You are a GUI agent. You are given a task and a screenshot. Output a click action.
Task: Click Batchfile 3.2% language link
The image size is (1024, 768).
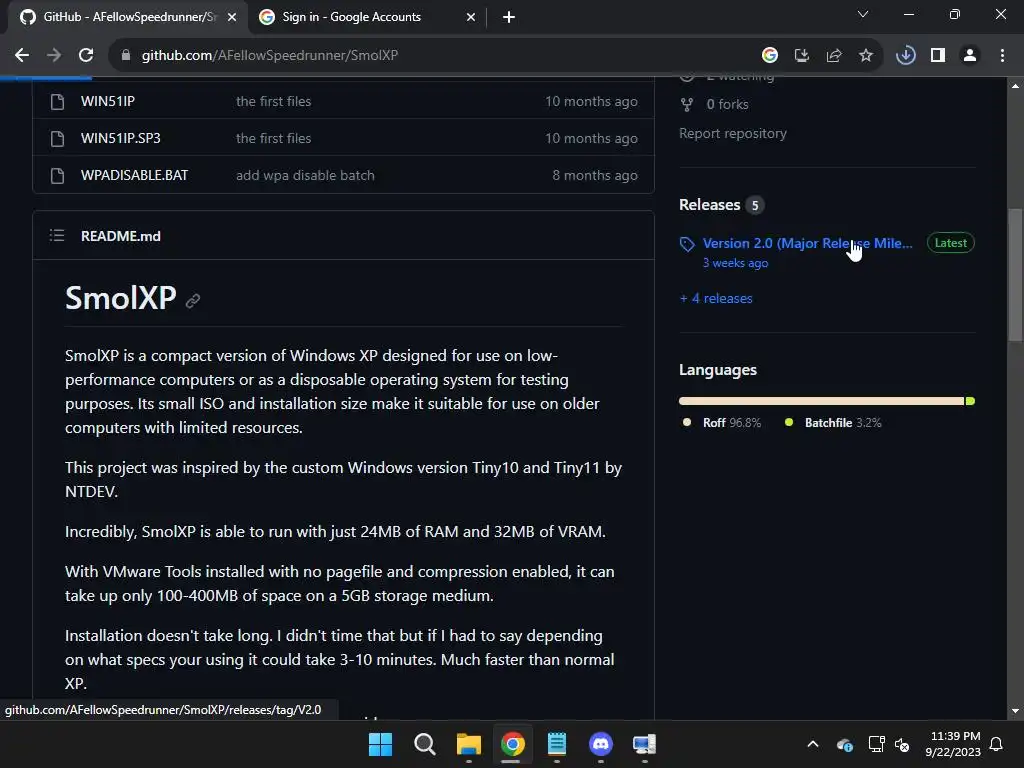pos(833,423)
